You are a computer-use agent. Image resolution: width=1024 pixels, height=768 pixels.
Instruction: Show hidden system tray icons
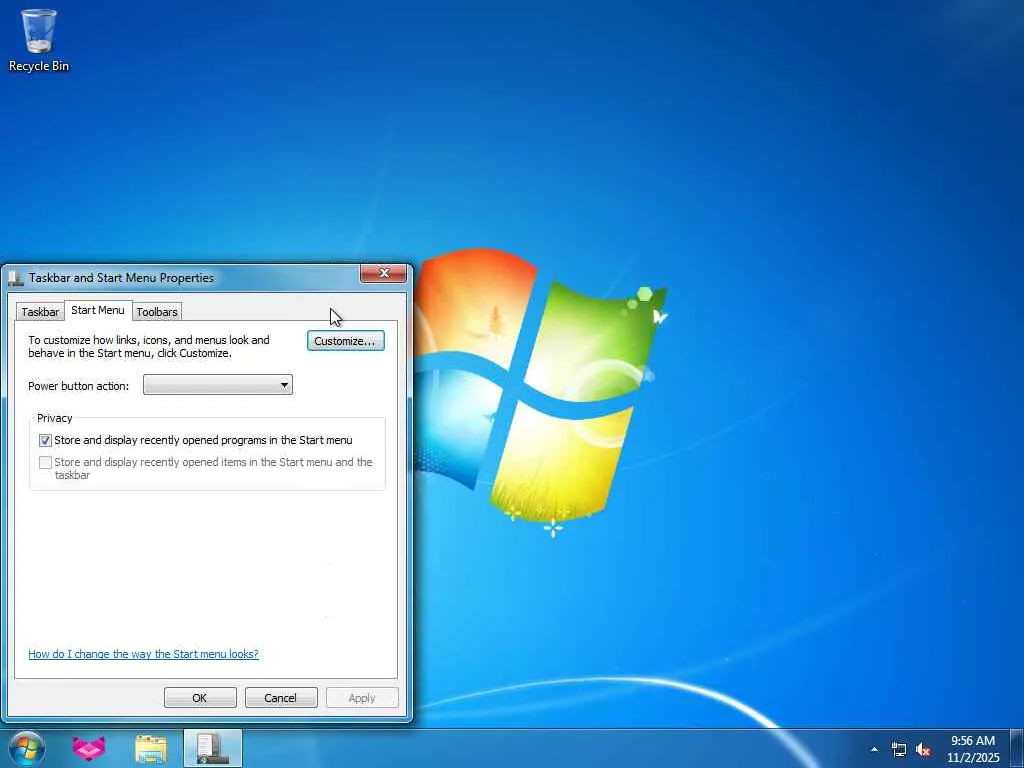pyautogui.click(x=874, y=749)
